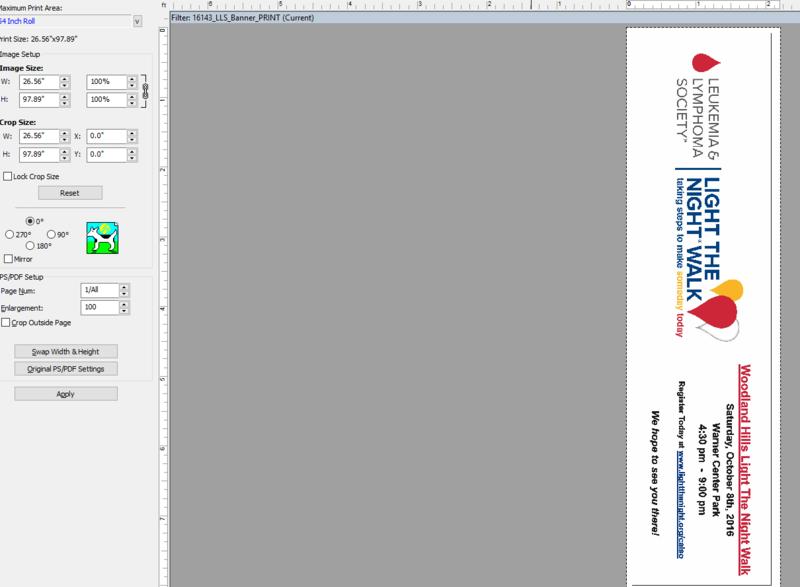Decrease Page Num with down arrow
This screenshot has width=800, height=587.
pos(124,294)
